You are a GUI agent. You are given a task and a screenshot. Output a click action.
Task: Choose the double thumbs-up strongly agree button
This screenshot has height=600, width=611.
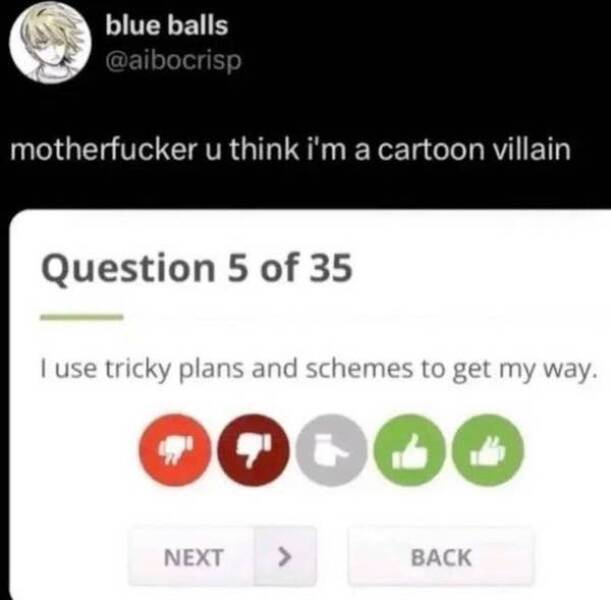coord(488,450)
